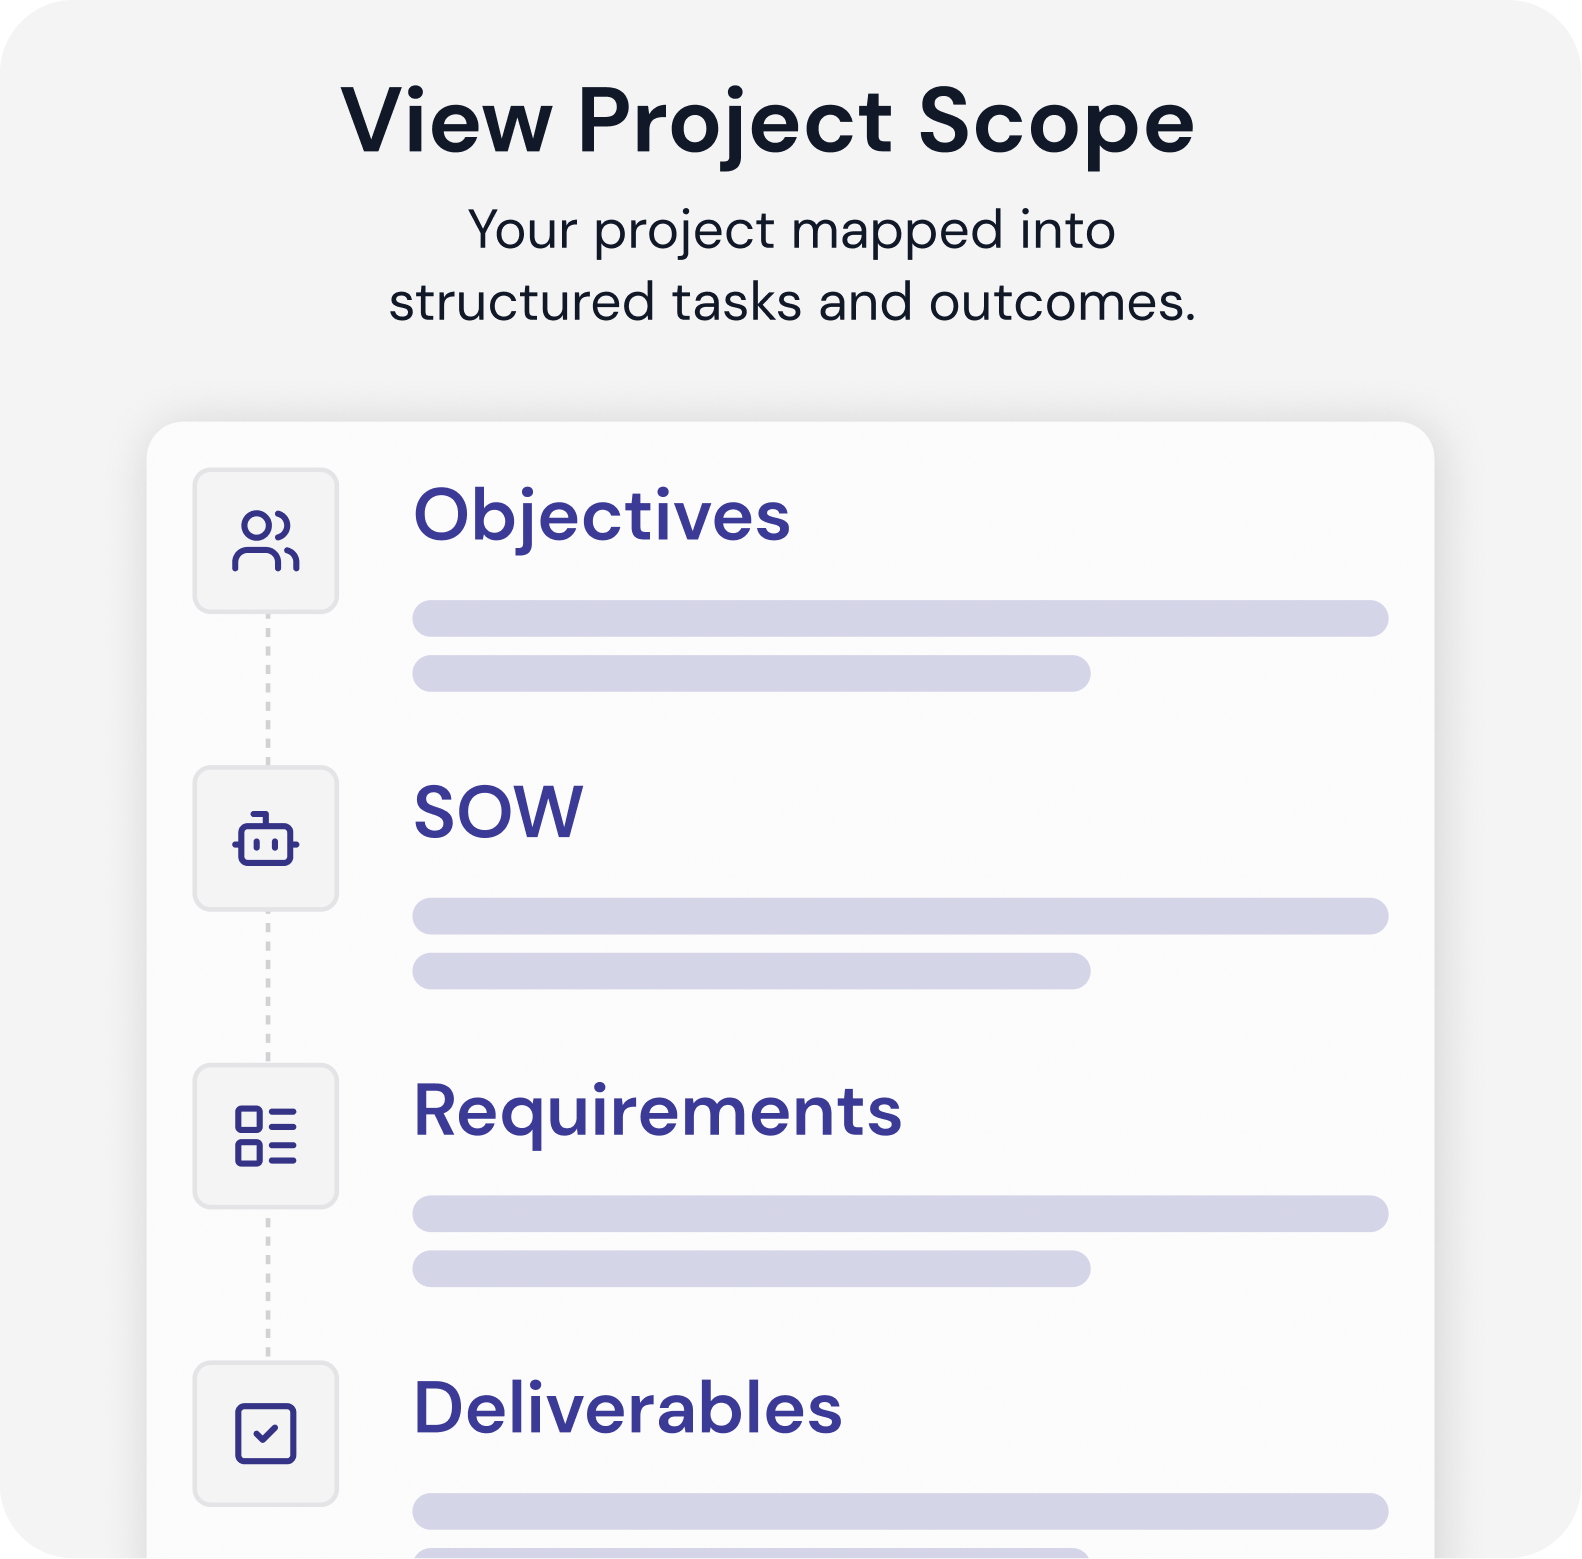1582x1559 pixels.
Task: Click the checklist icon beside Requirements
Action: coord(266,1136)
